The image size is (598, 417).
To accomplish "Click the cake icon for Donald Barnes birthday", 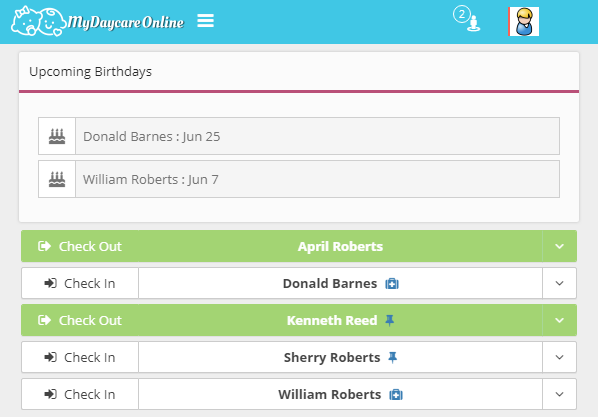I will [57, 136].
